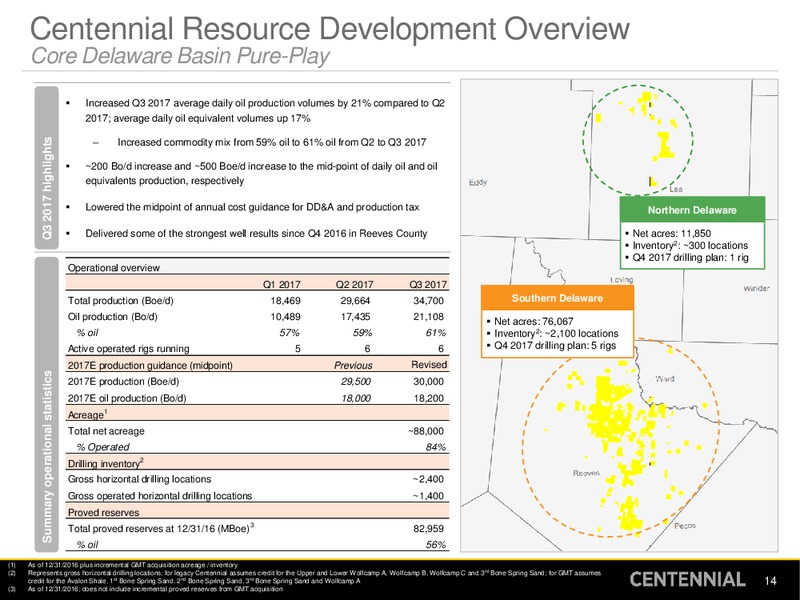Click the 'Lea' county label on map
This screenshot has width=800, height=600.
[x=676, y=189]
